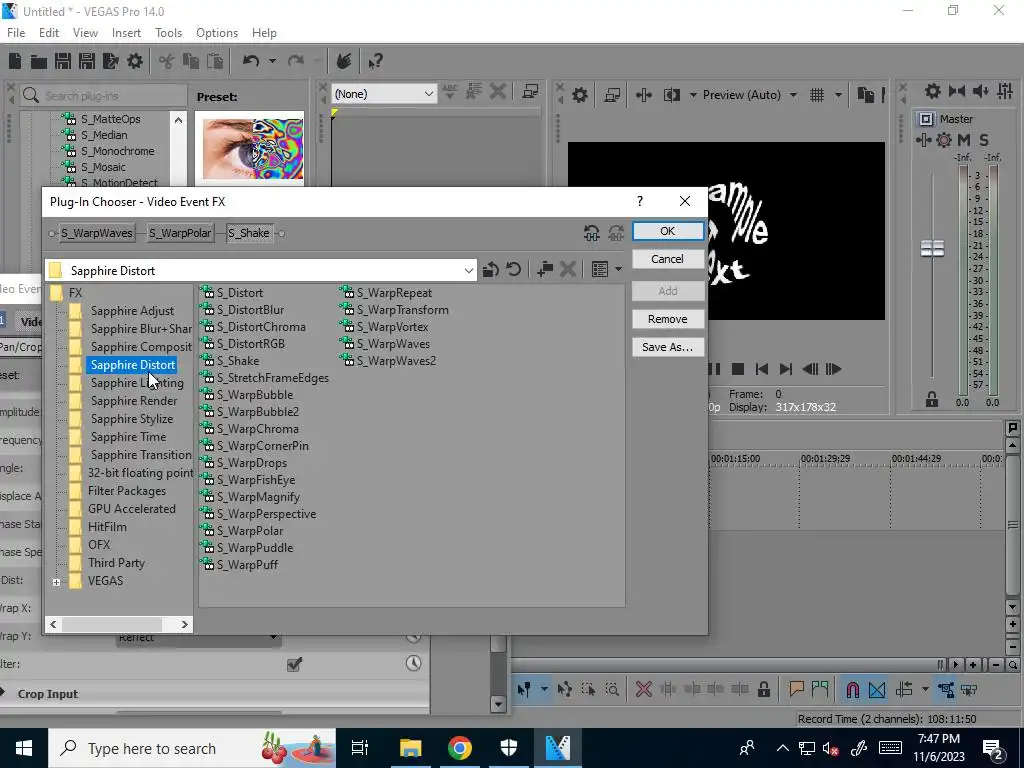Screen dimensions: 1024x768
Task: Click red X delete icon in timeline toolbar
Action: pyautogui.click(x=643, y=690)
